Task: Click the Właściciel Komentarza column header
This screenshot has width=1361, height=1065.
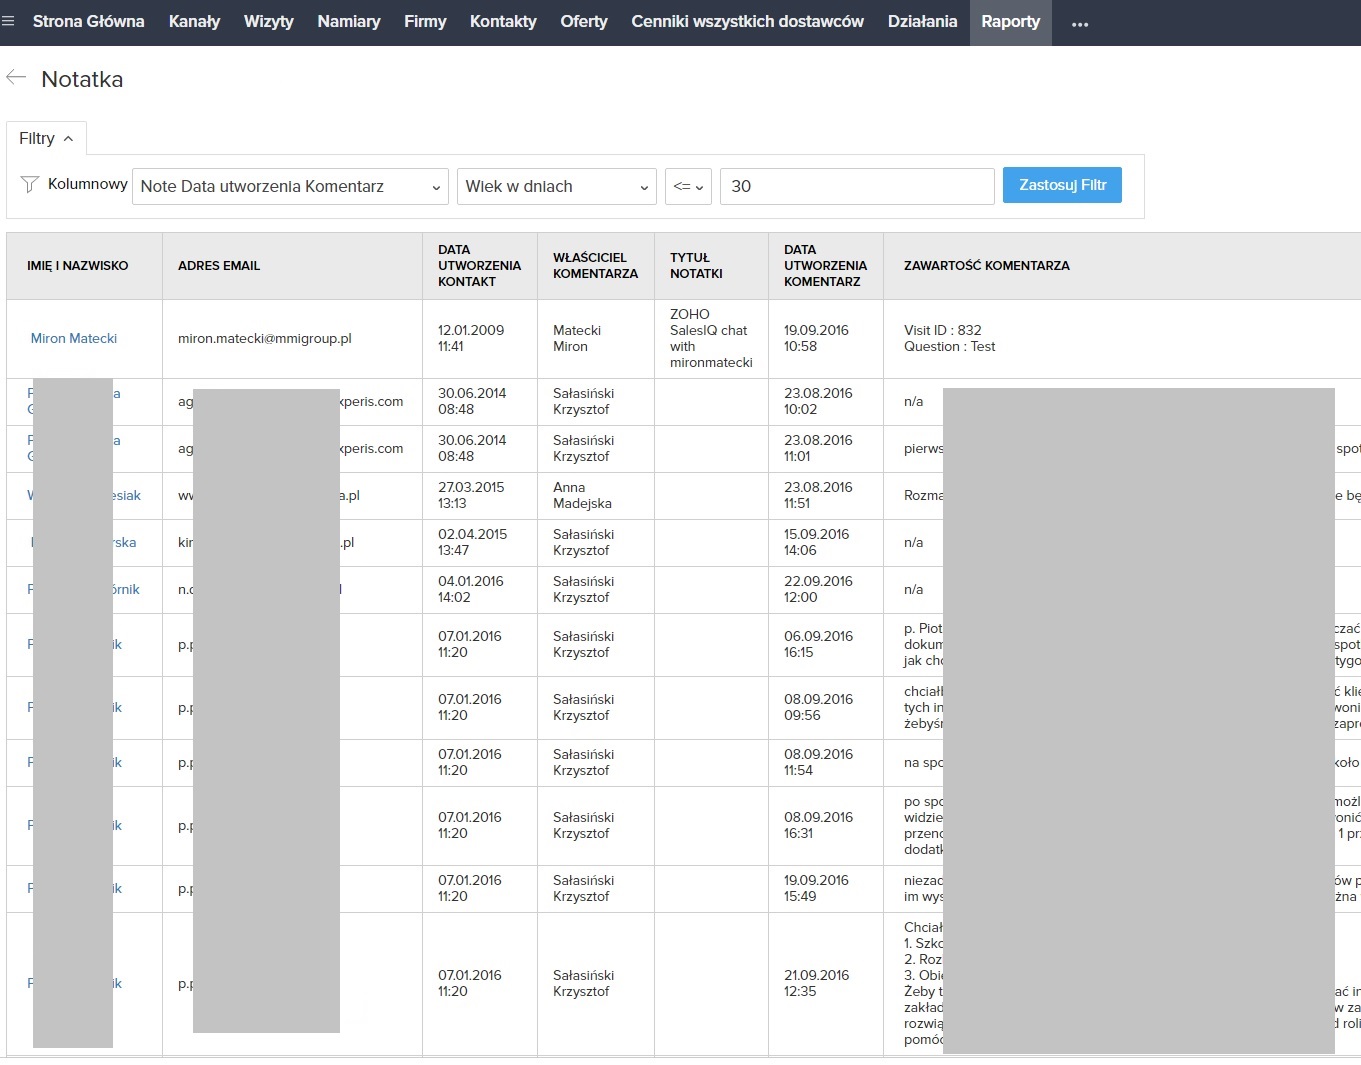Action: [x=595, y=266]
